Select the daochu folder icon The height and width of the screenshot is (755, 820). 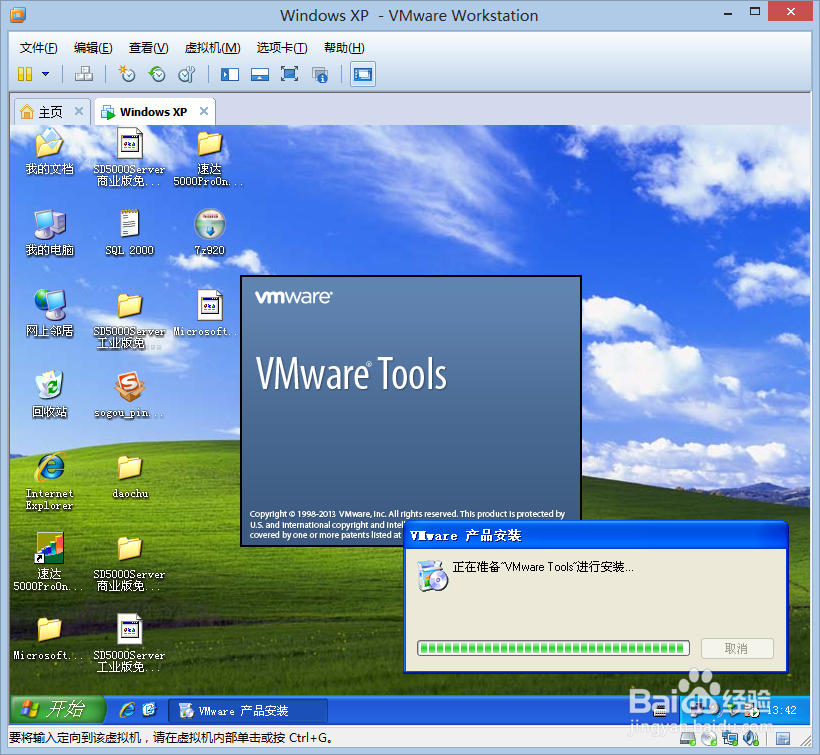129,476
